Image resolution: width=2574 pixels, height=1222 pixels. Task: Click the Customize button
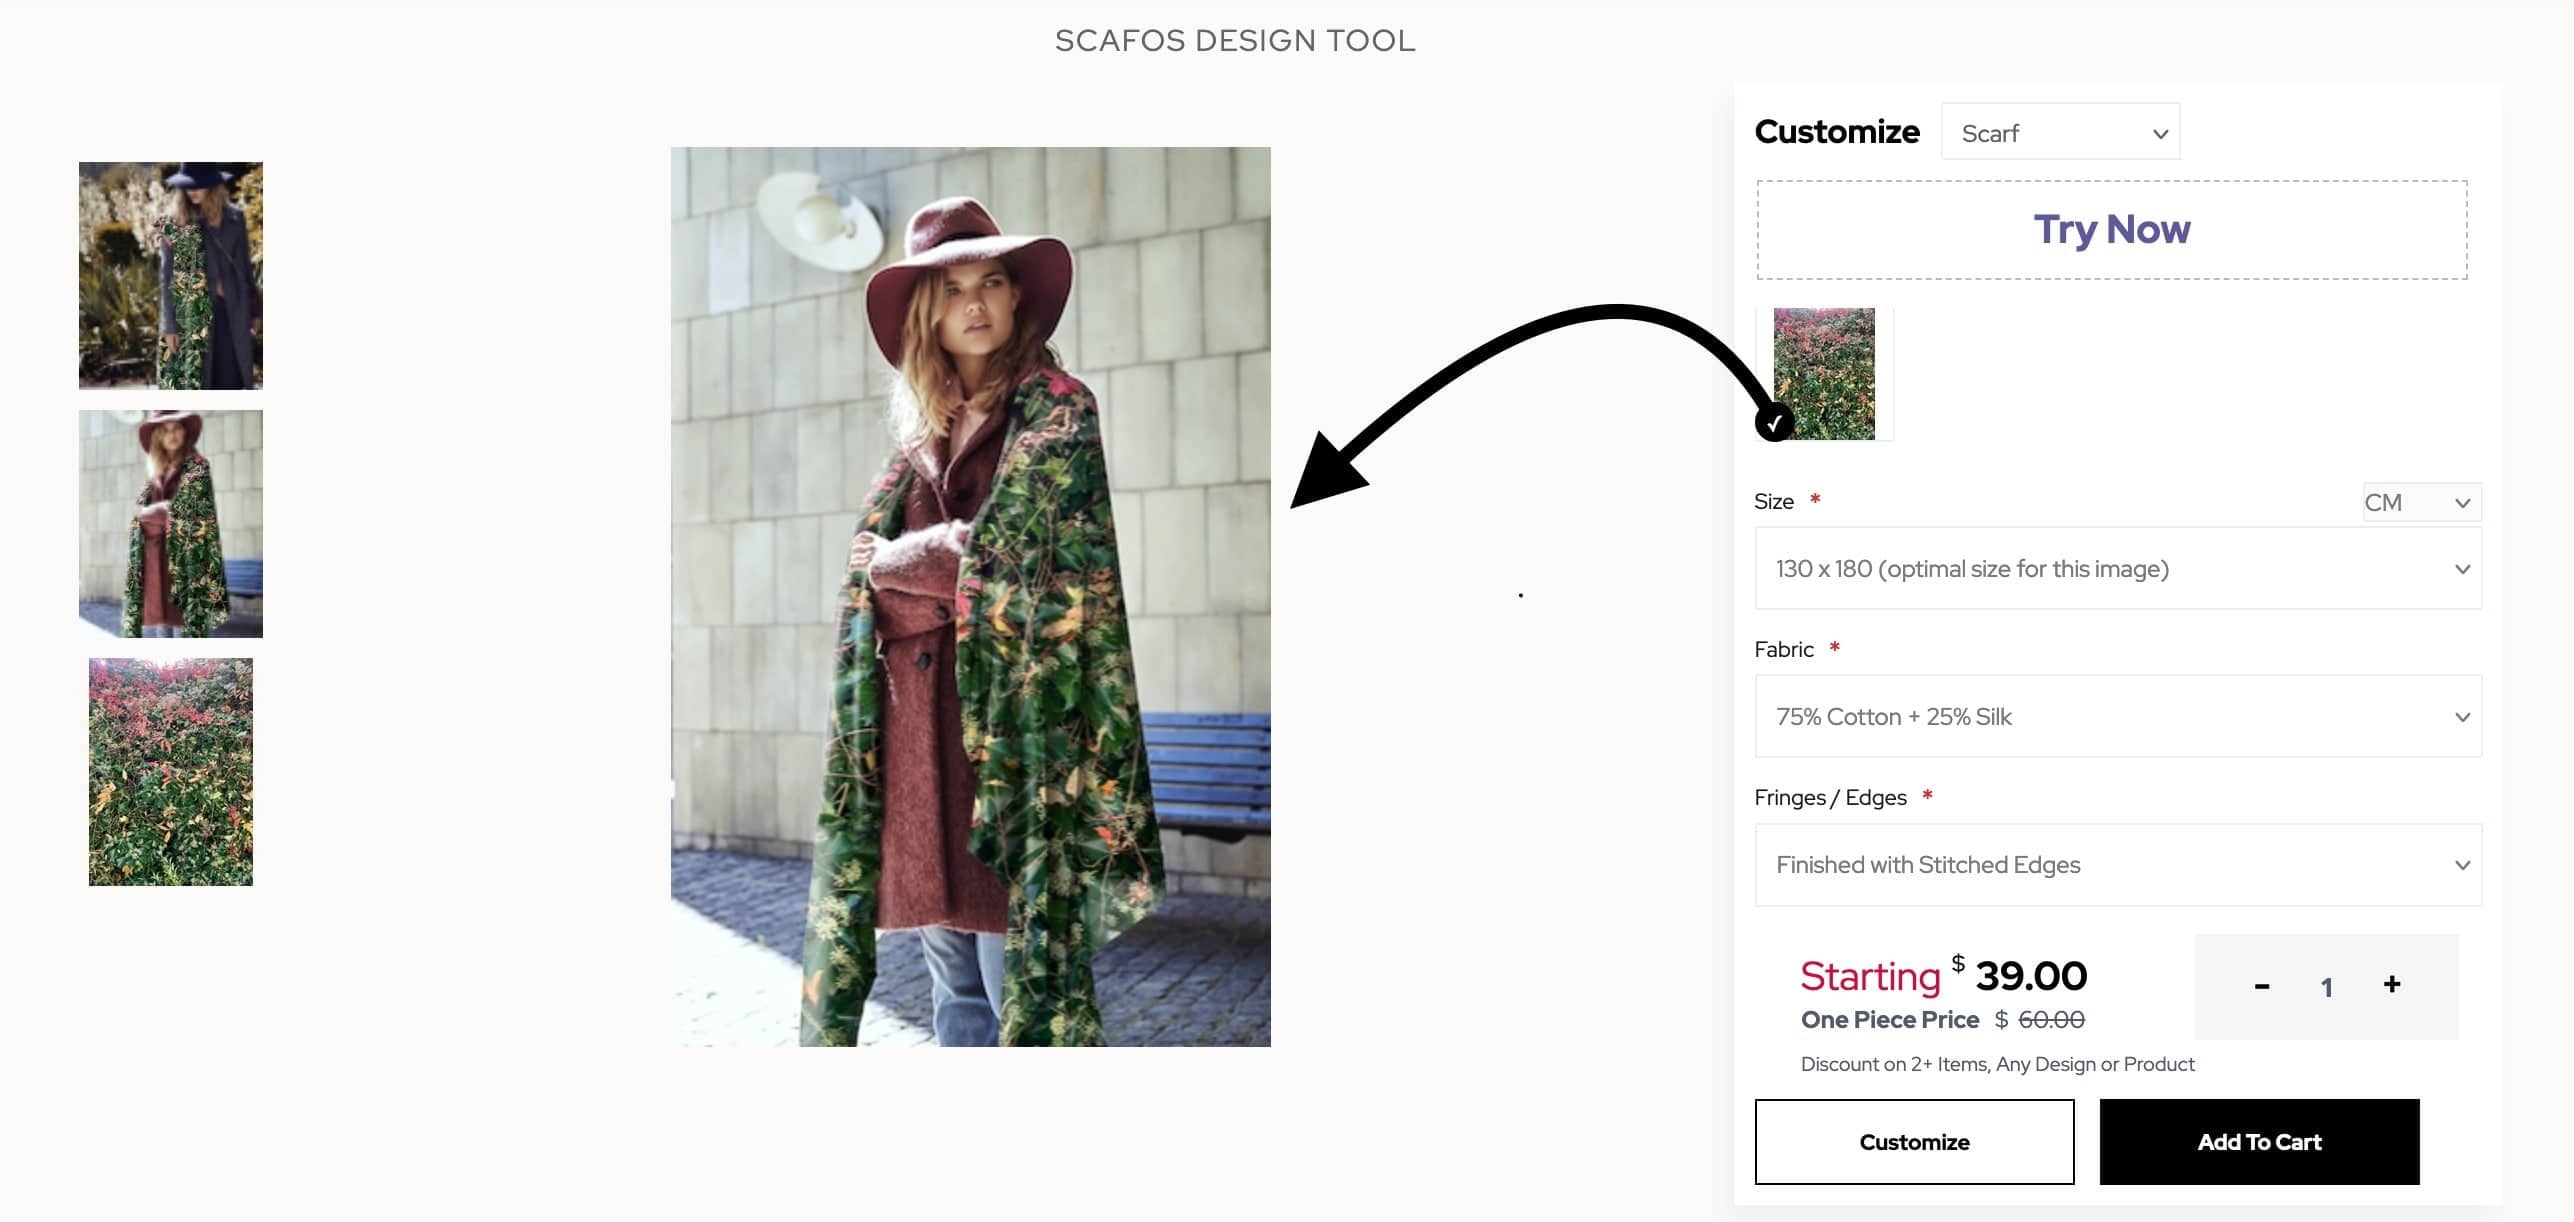coord(1913,1141)
